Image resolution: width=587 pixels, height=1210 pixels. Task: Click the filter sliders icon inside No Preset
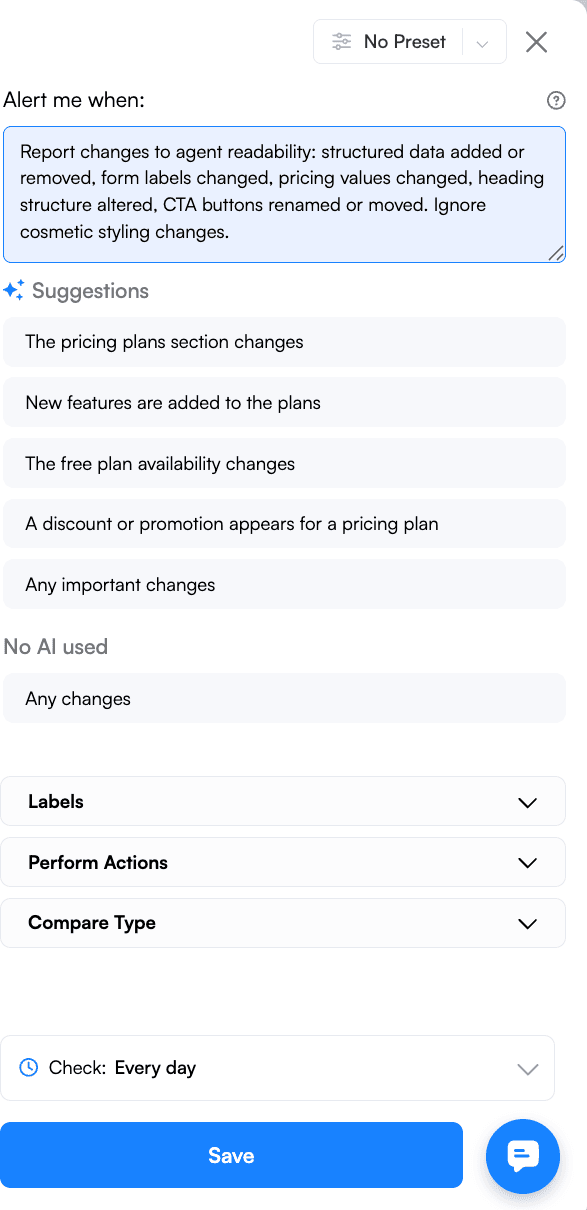tap(341, 41)
